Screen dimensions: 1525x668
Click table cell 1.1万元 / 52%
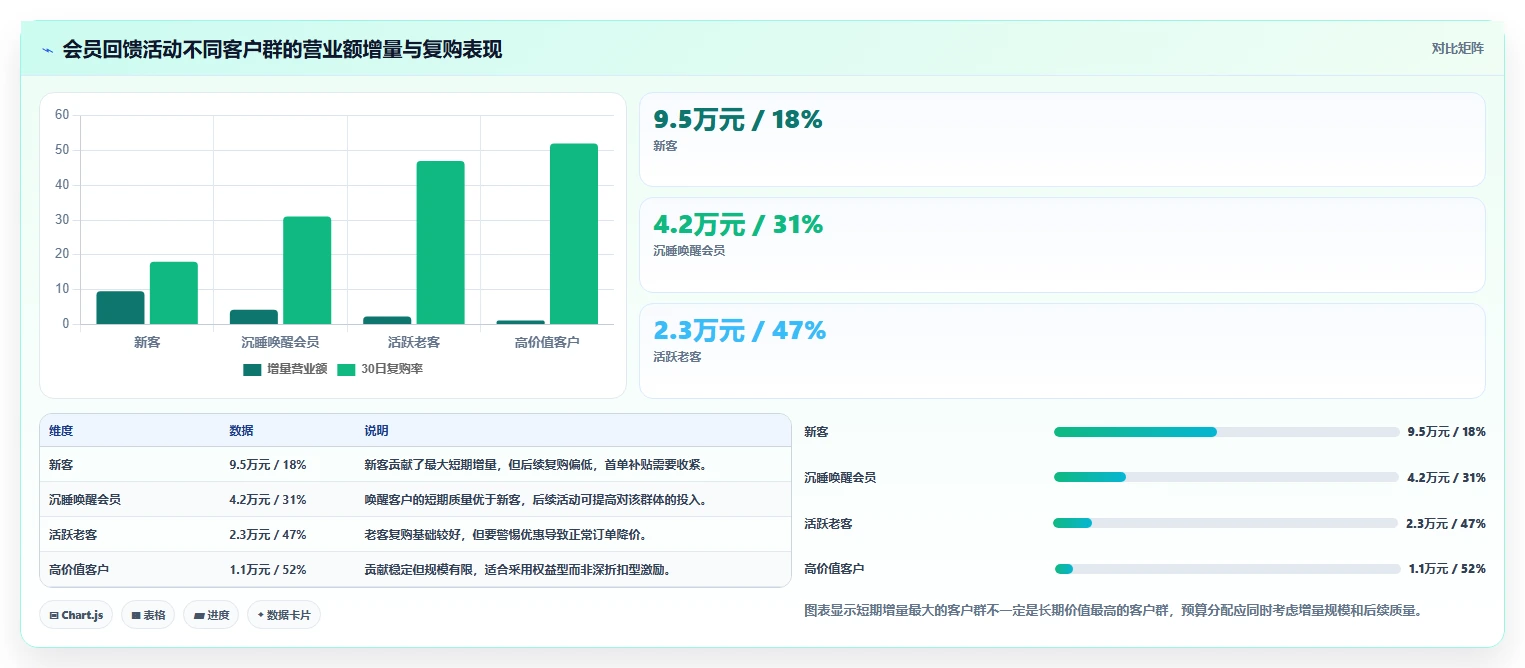coord(268,570)
